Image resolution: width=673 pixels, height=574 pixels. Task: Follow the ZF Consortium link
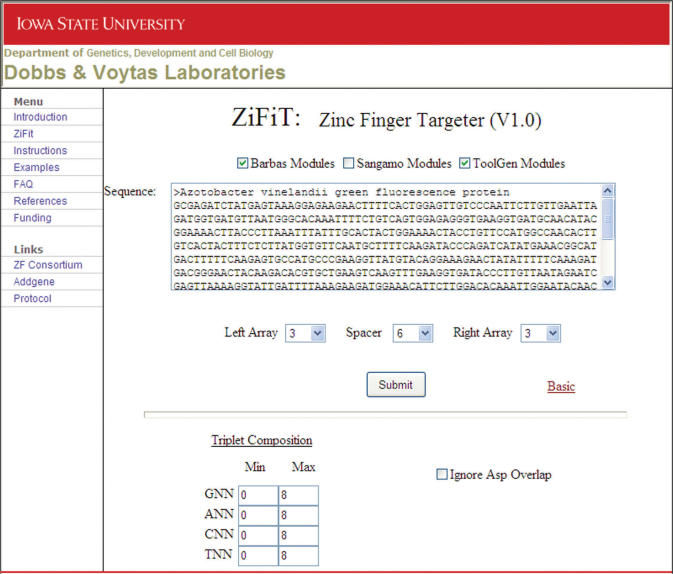(48, 265)
